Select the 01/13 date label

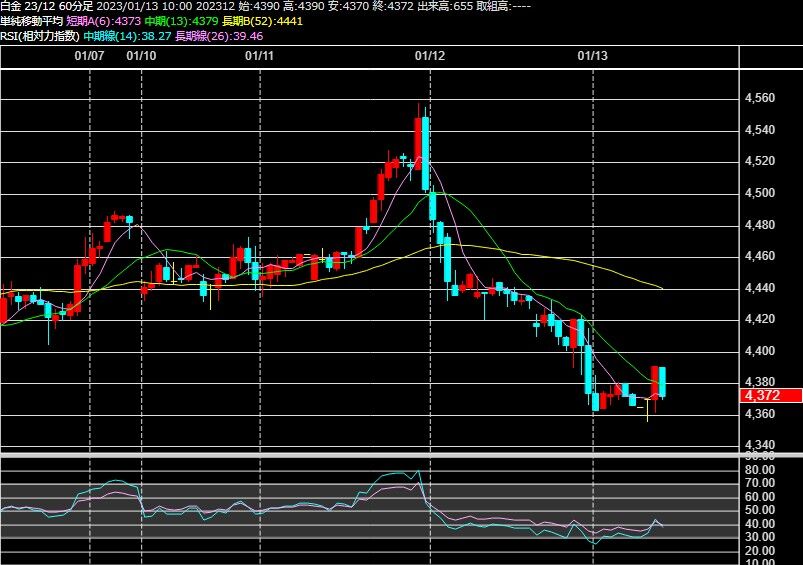click(x=593, y=55)
